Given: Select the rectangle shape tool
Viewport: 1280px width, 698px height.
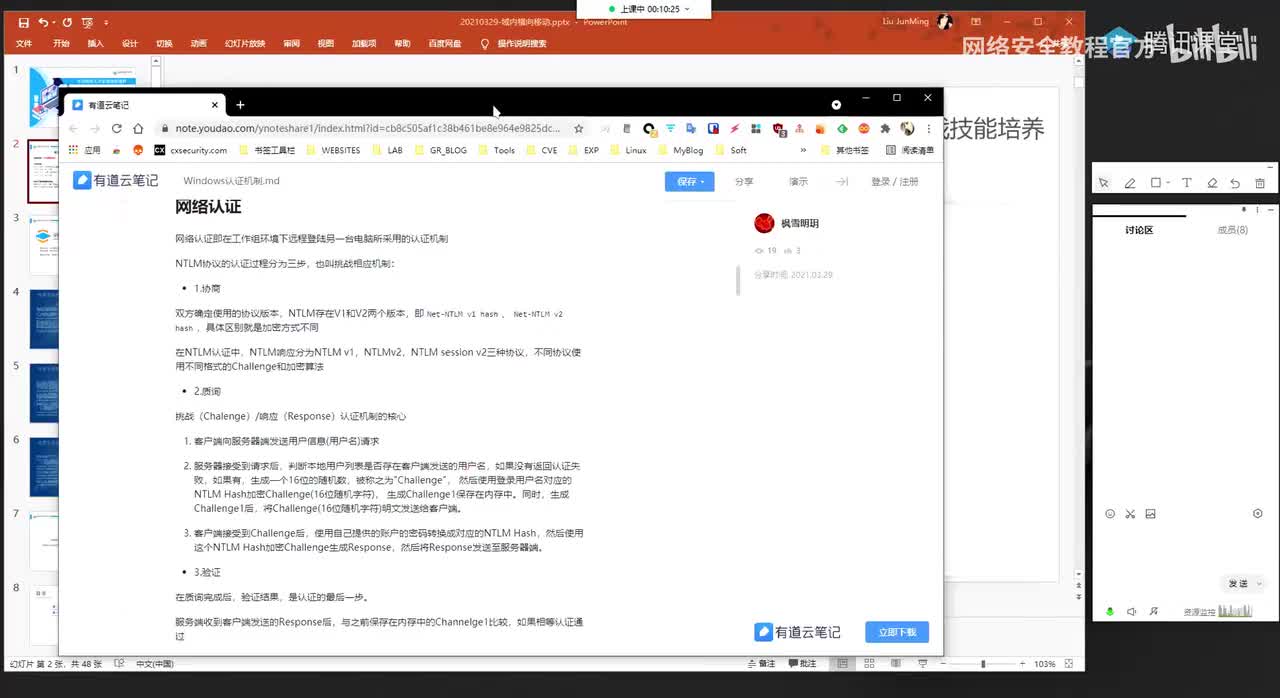Looking at the screenshot, I should 1156,183.
